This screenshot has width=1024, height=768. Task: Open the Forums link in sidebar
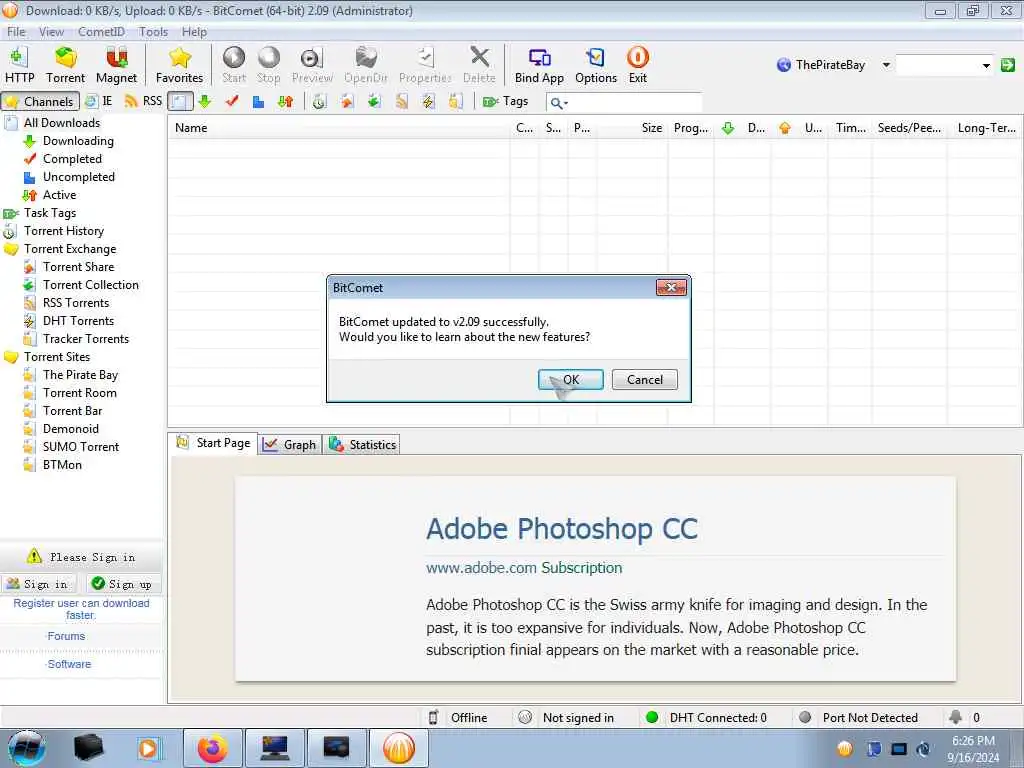click(x=66, y=636)
